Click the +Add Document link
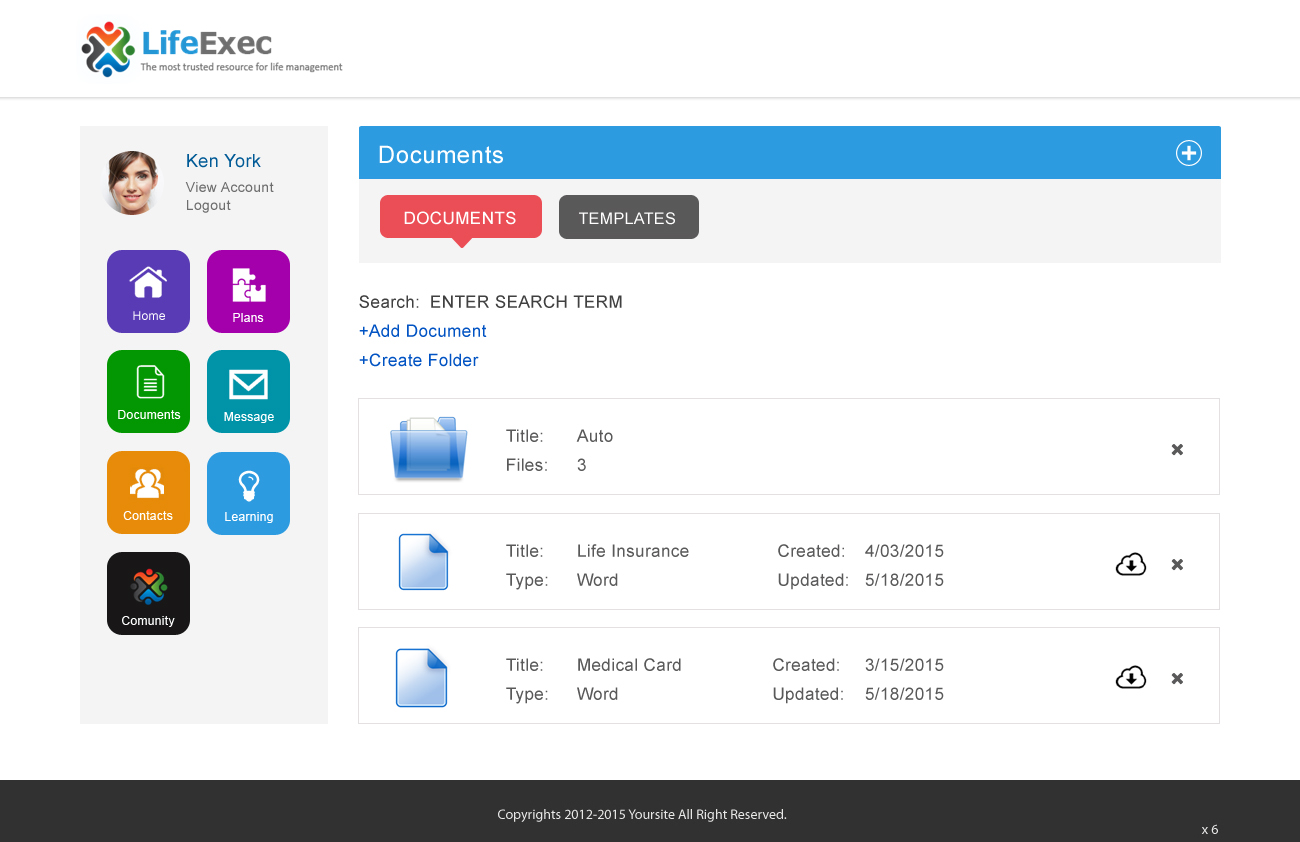Screen dimensions: 1300x842 pos(423,331)
